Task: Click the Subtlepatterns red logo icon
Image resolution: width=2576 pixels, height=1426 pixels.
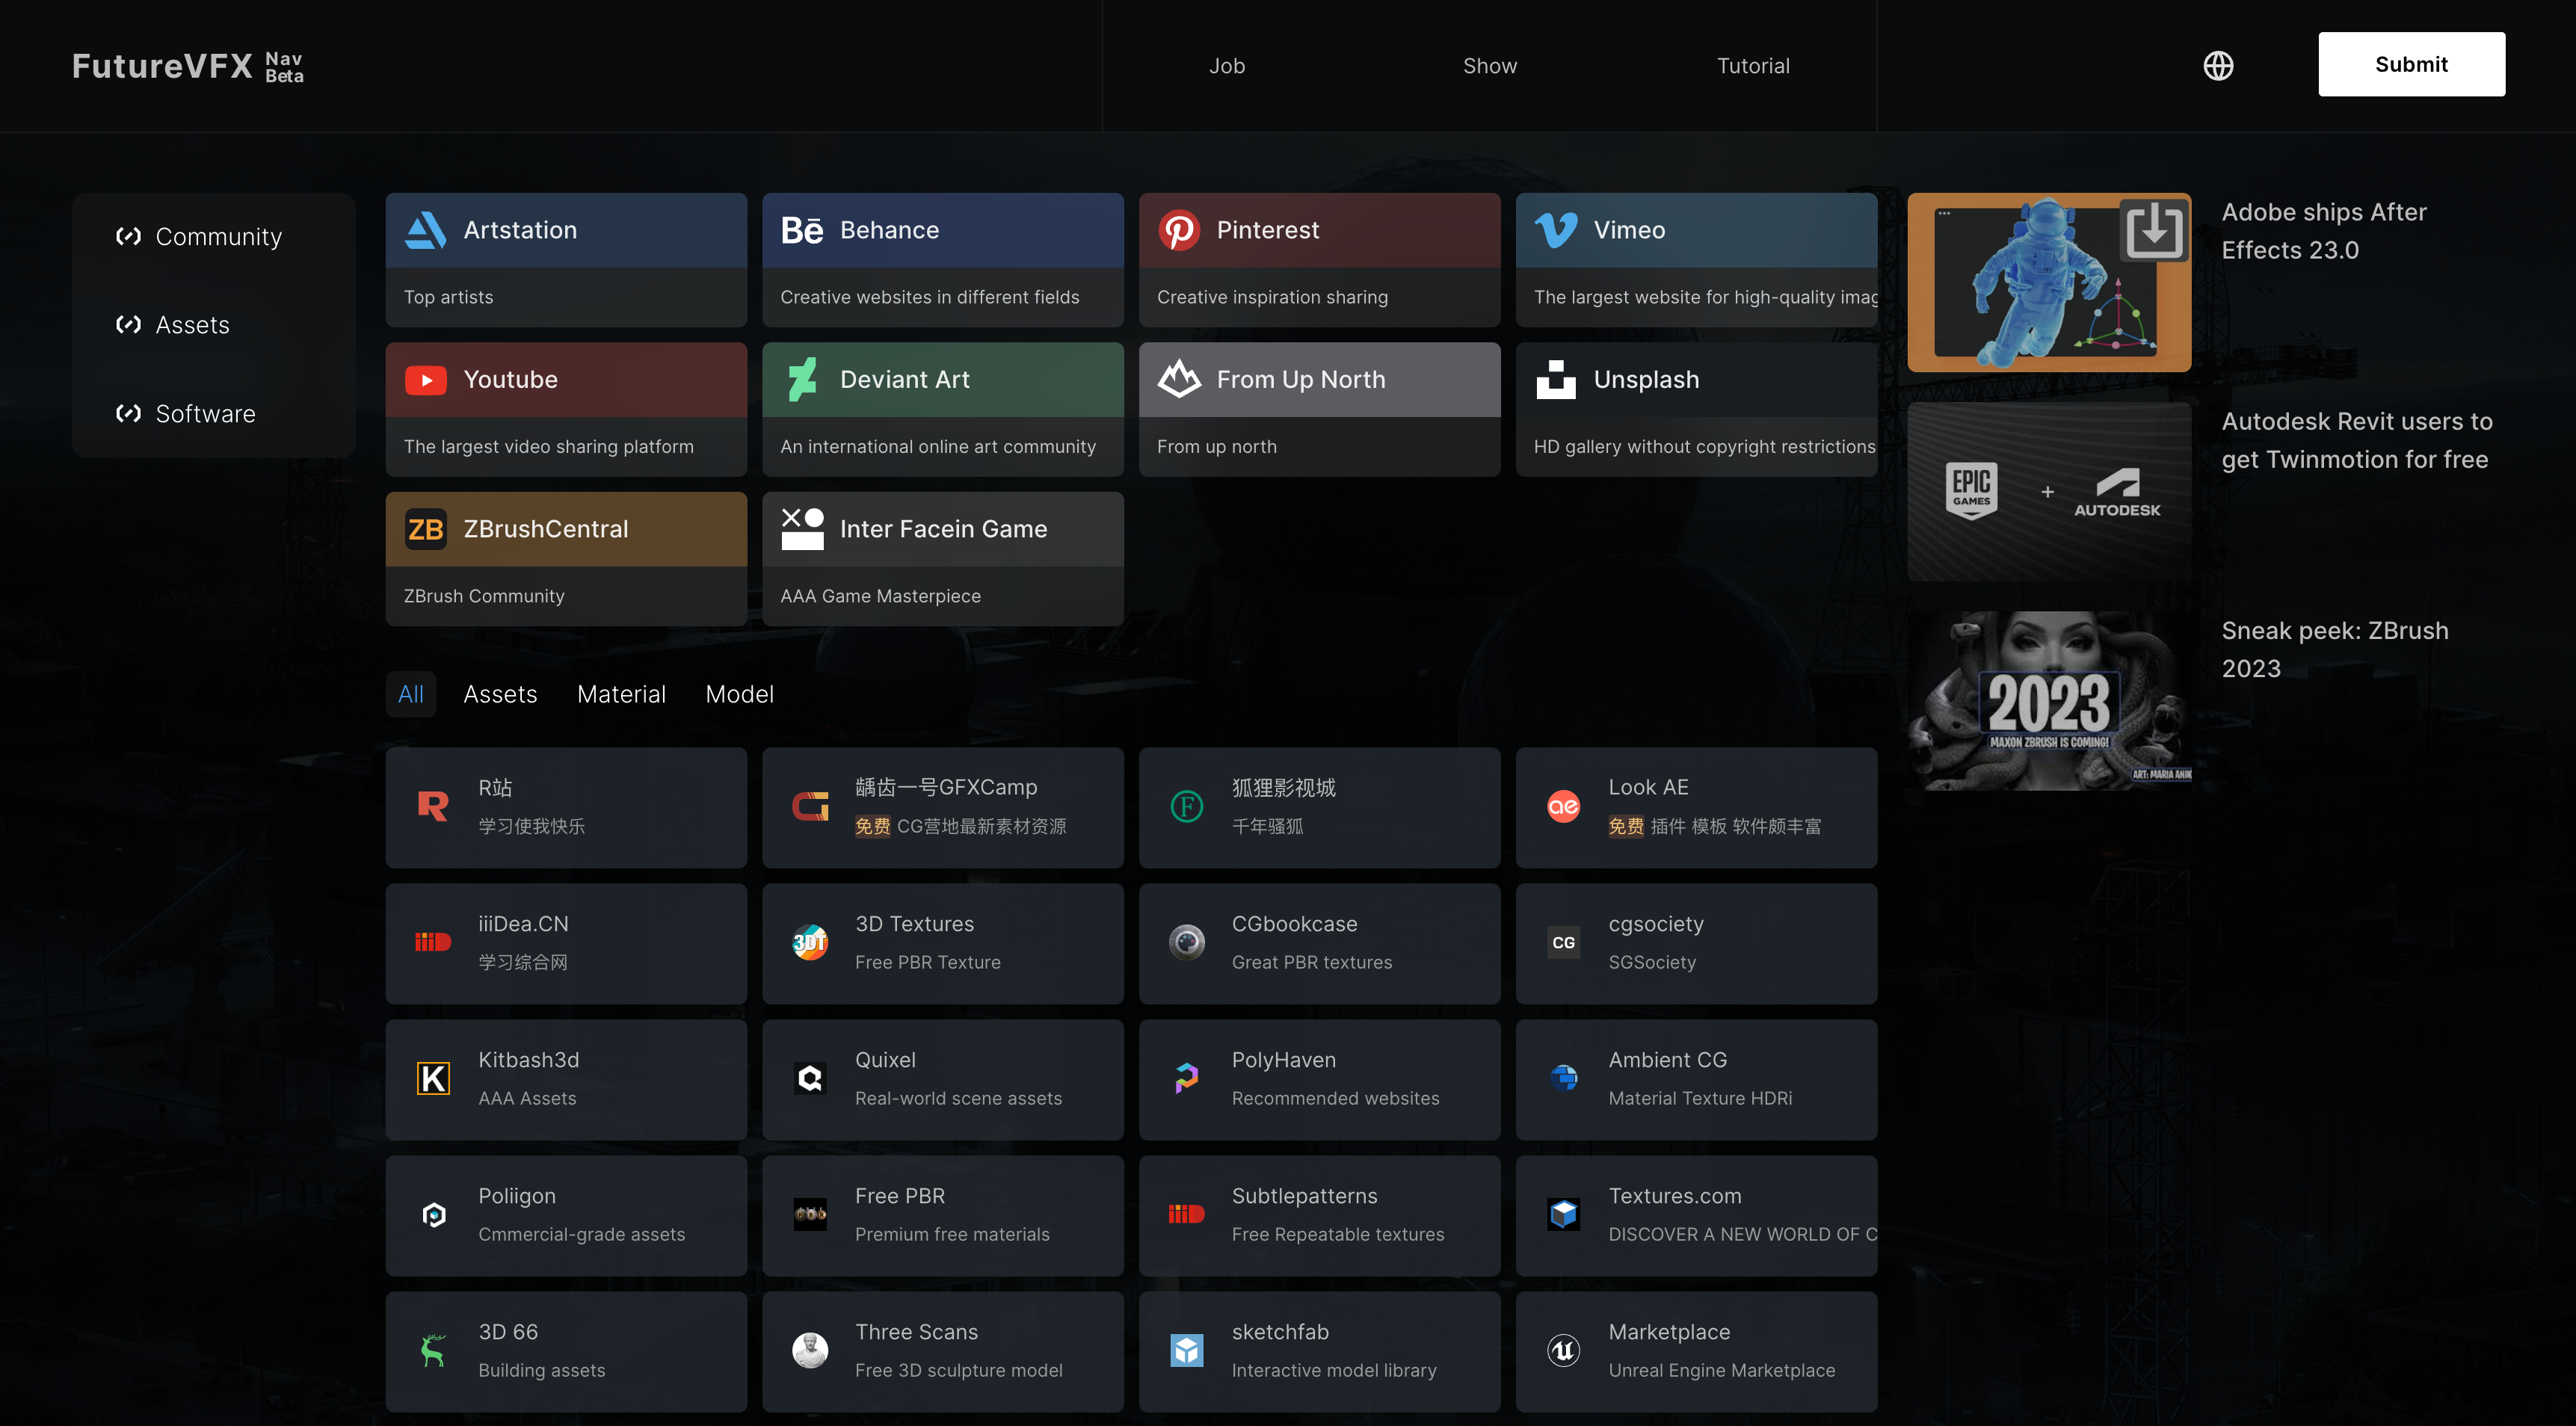Action: tap(1187, 1214)
